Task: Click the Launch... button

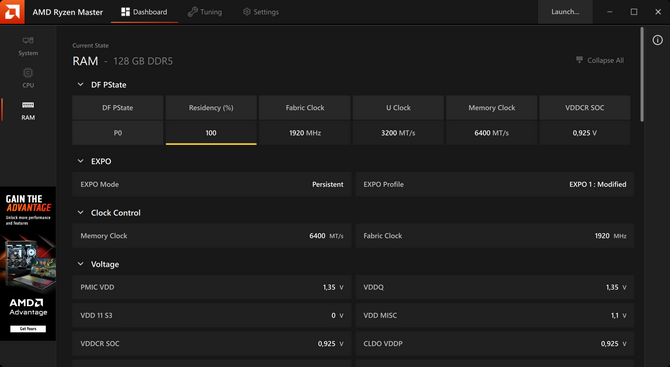Action: pos(565,12)
